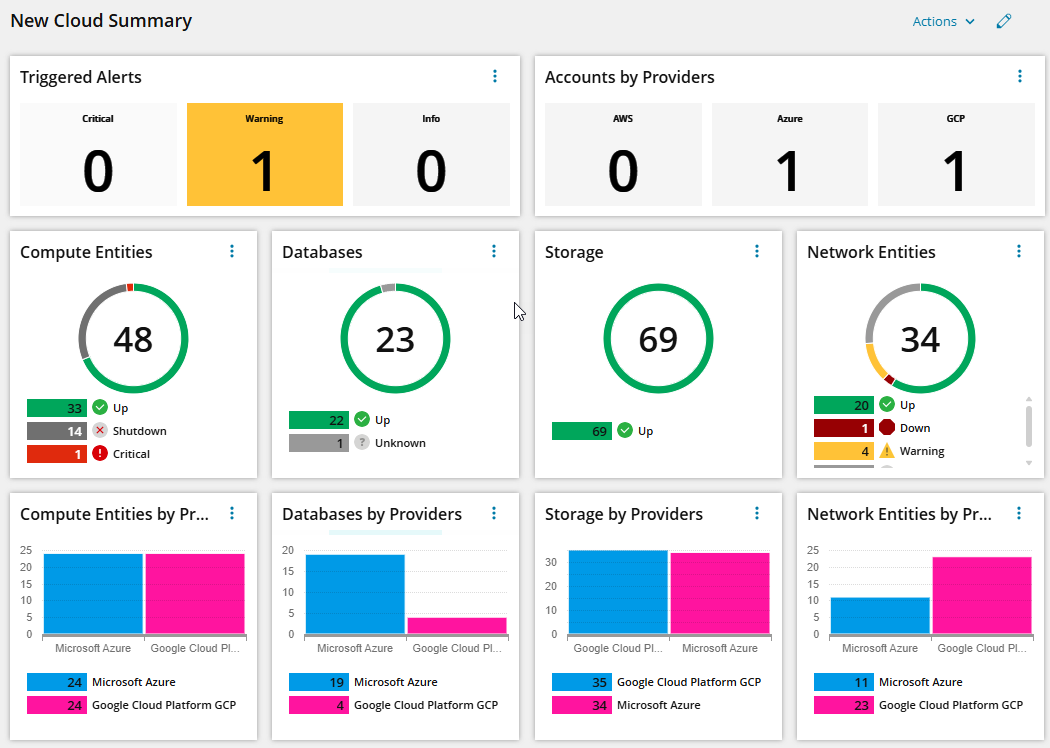Click the Azure accounts tile
Screen dimensions: 1050x748
[x=789, y=154]
